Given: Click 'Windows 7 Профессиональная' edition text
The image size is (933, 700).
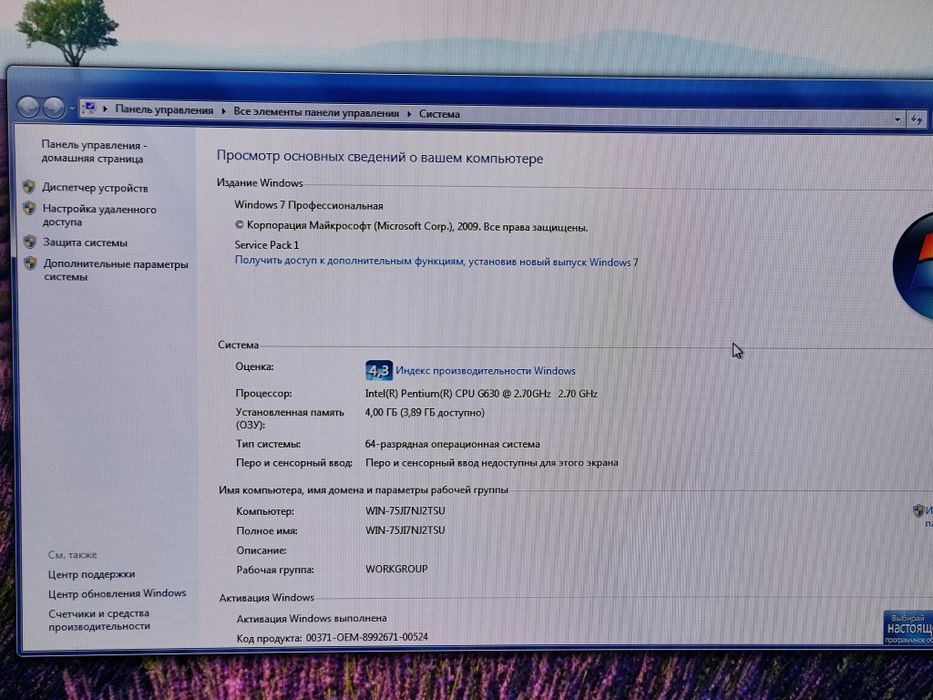Looking at the screenshot, I should click(x=309, y=205).
